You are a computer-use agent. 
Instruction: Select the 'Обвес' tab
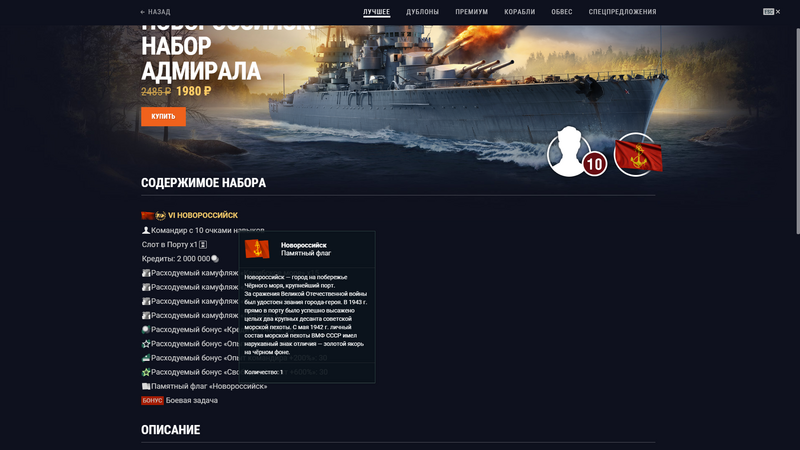point(562,12)
